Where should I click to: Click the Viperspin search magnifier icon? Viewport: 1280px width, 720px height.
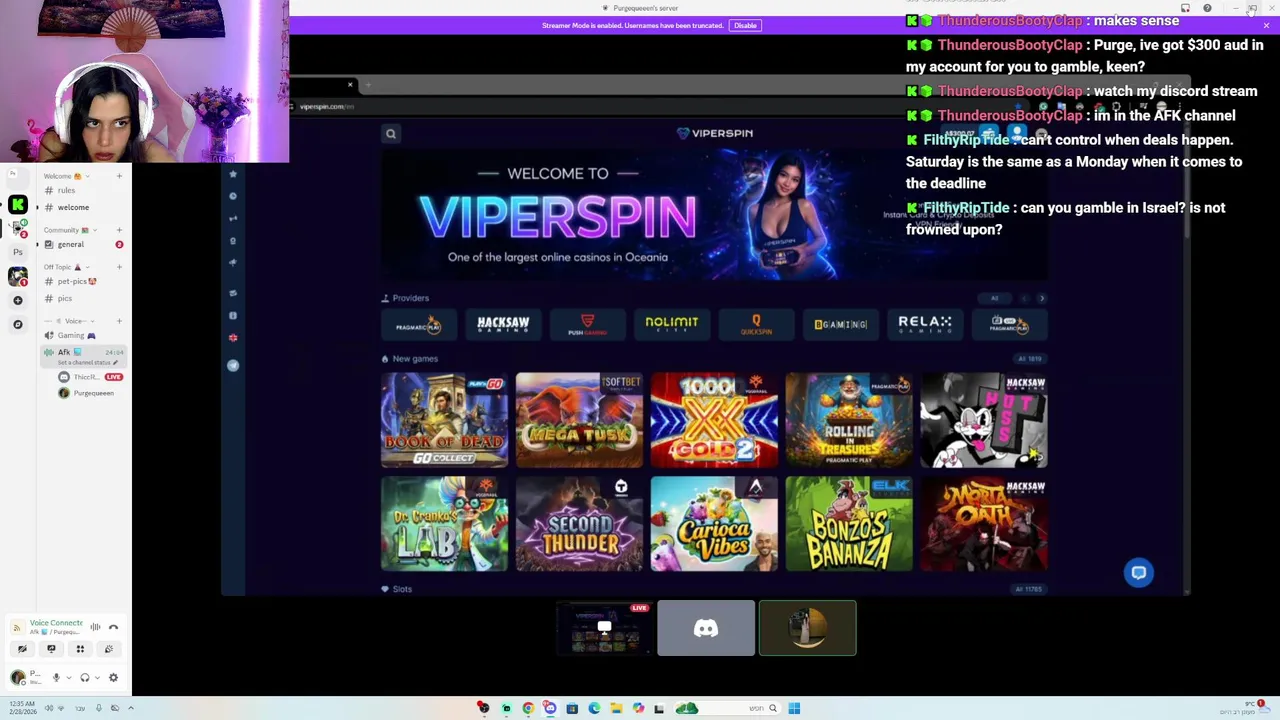click(x=391, y=133)
